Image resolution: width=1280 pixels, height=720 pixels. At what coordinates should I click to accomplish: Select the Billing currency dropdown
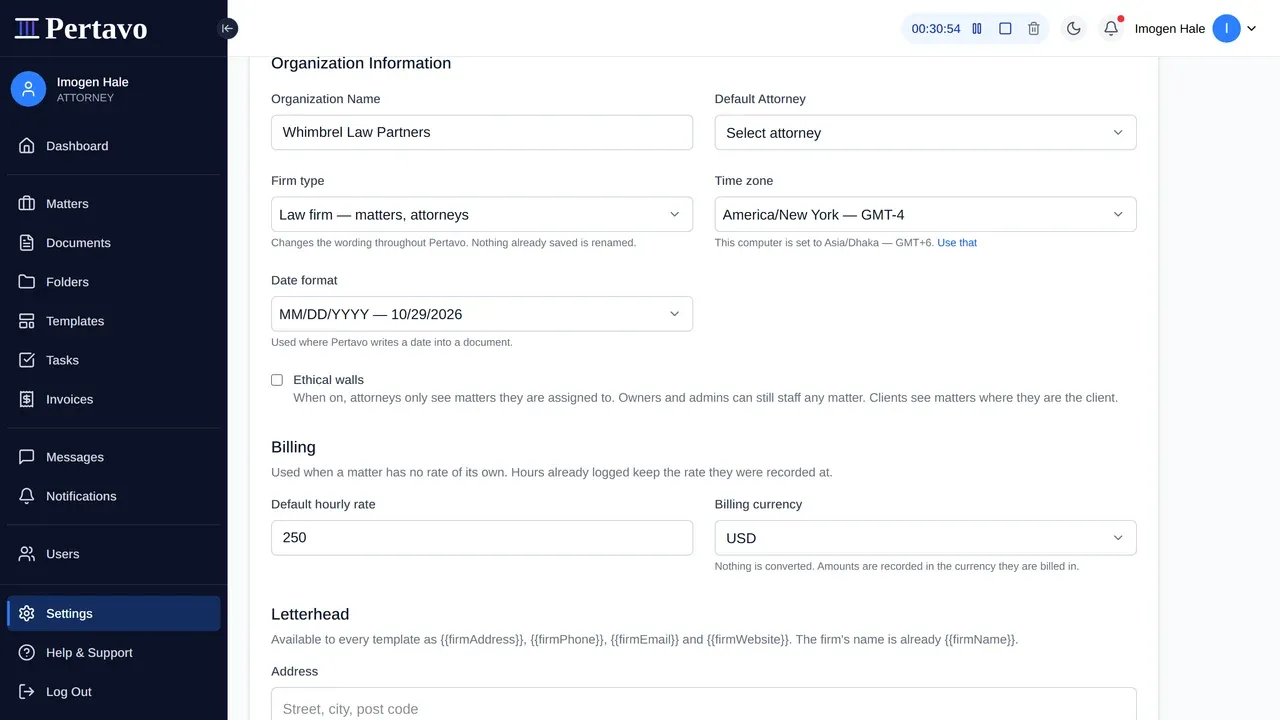925,538
